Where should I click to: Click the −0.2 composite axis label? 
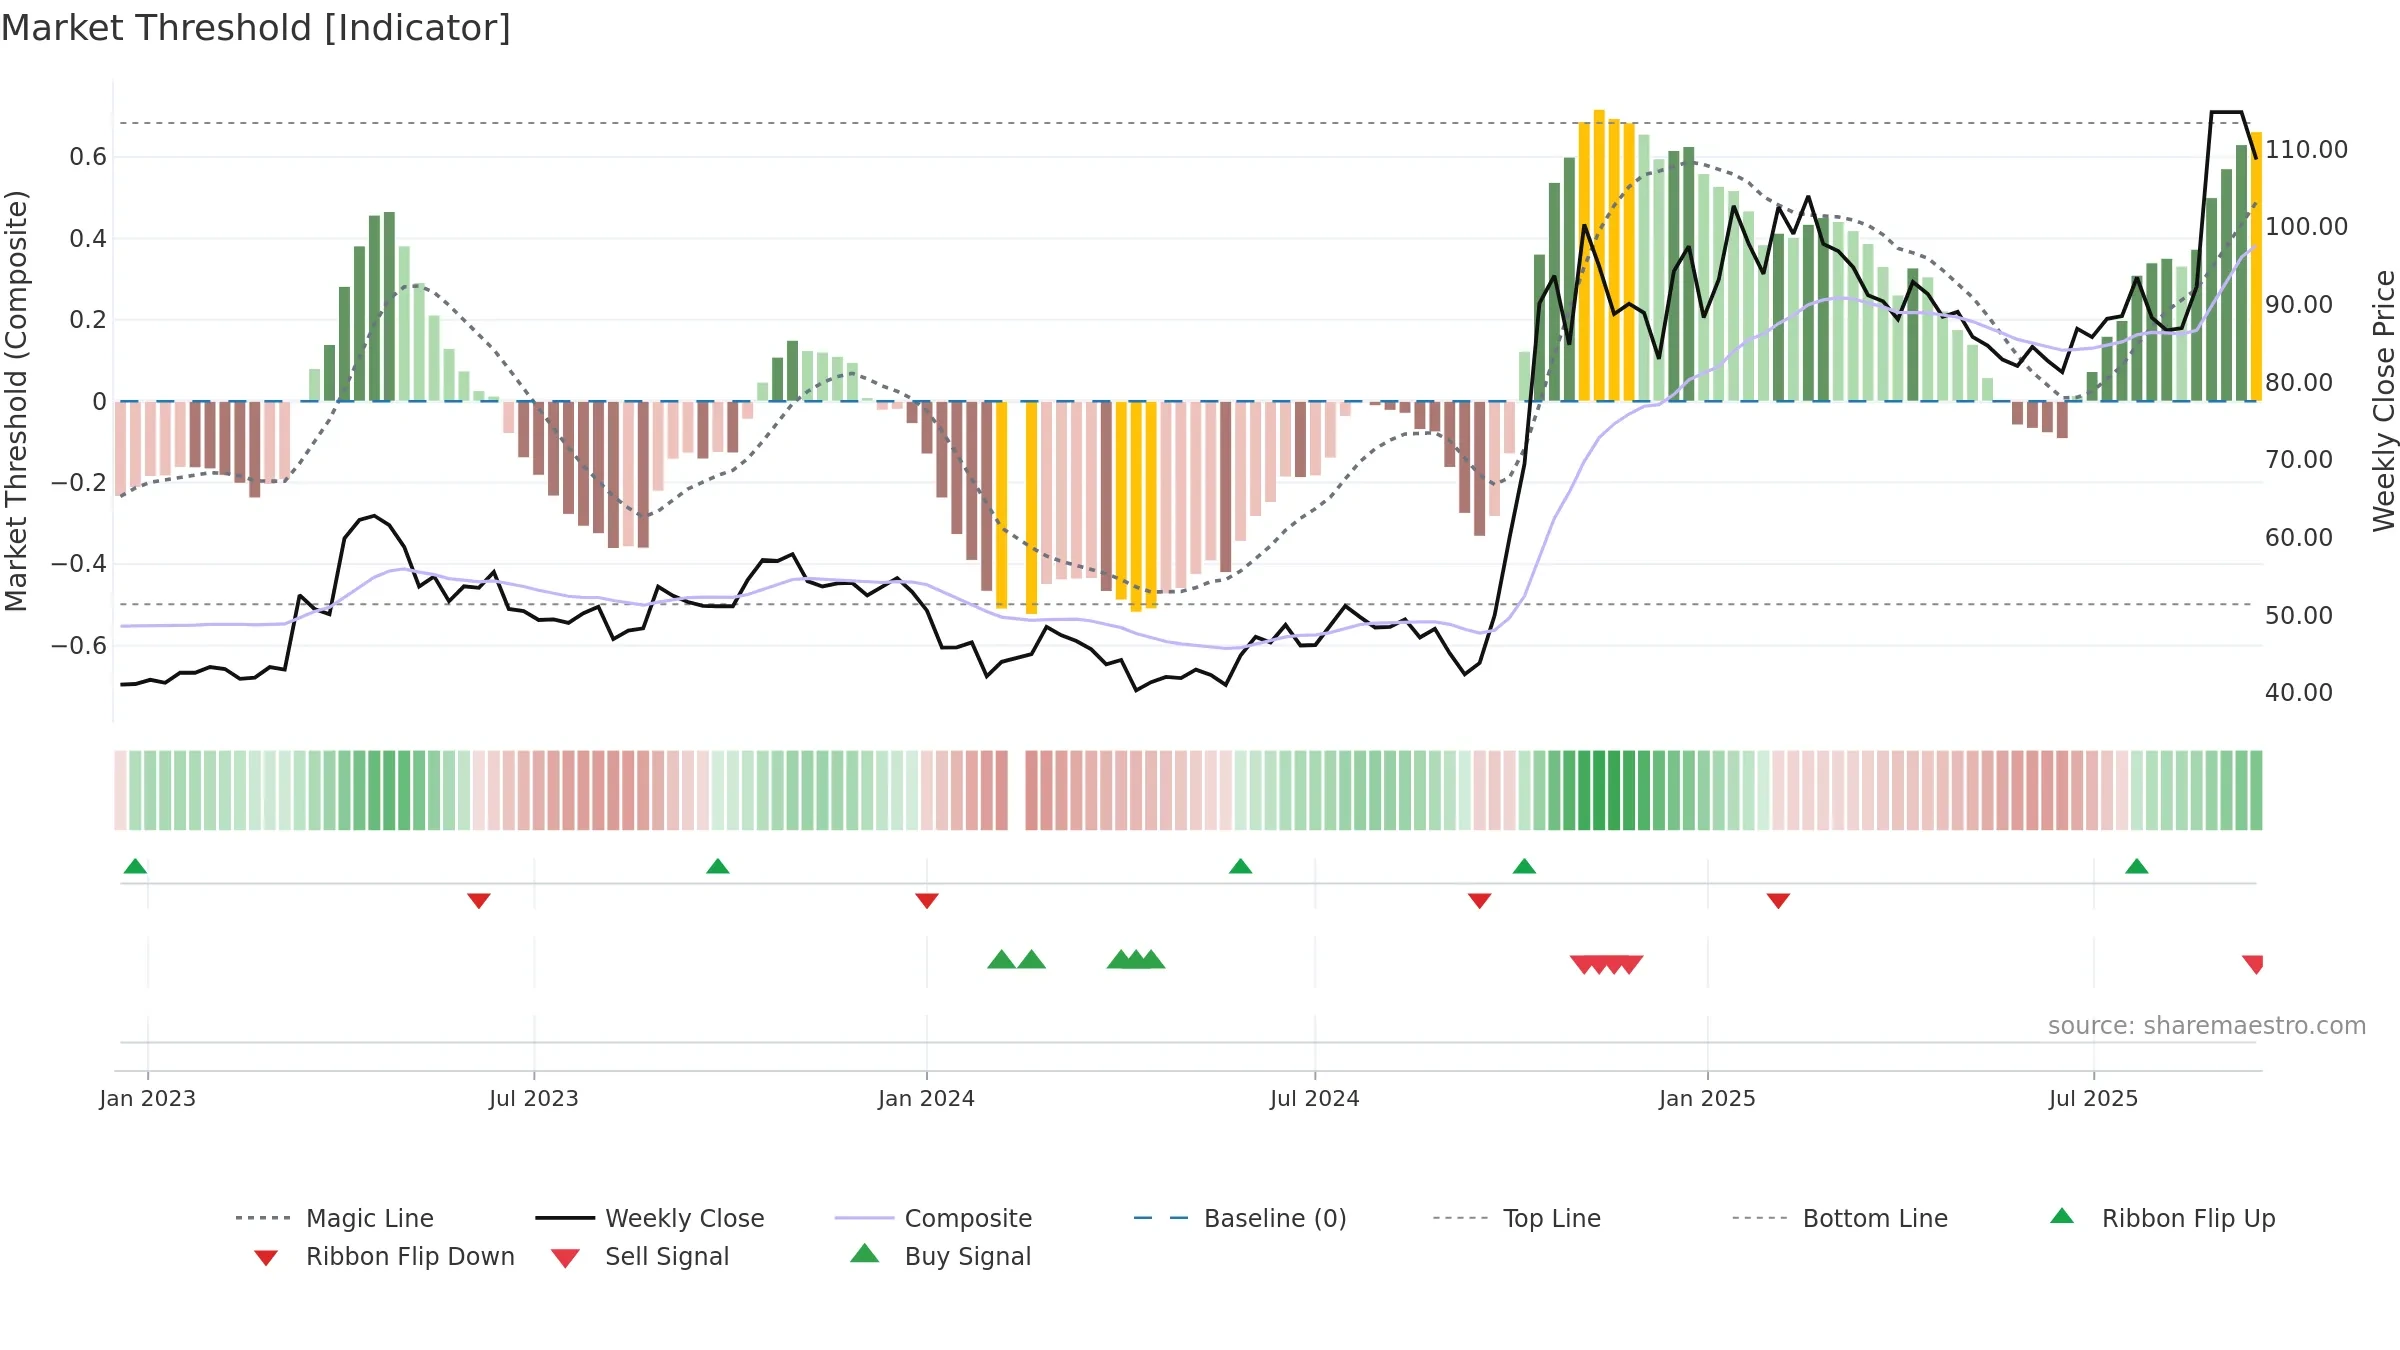click(79, 483)
